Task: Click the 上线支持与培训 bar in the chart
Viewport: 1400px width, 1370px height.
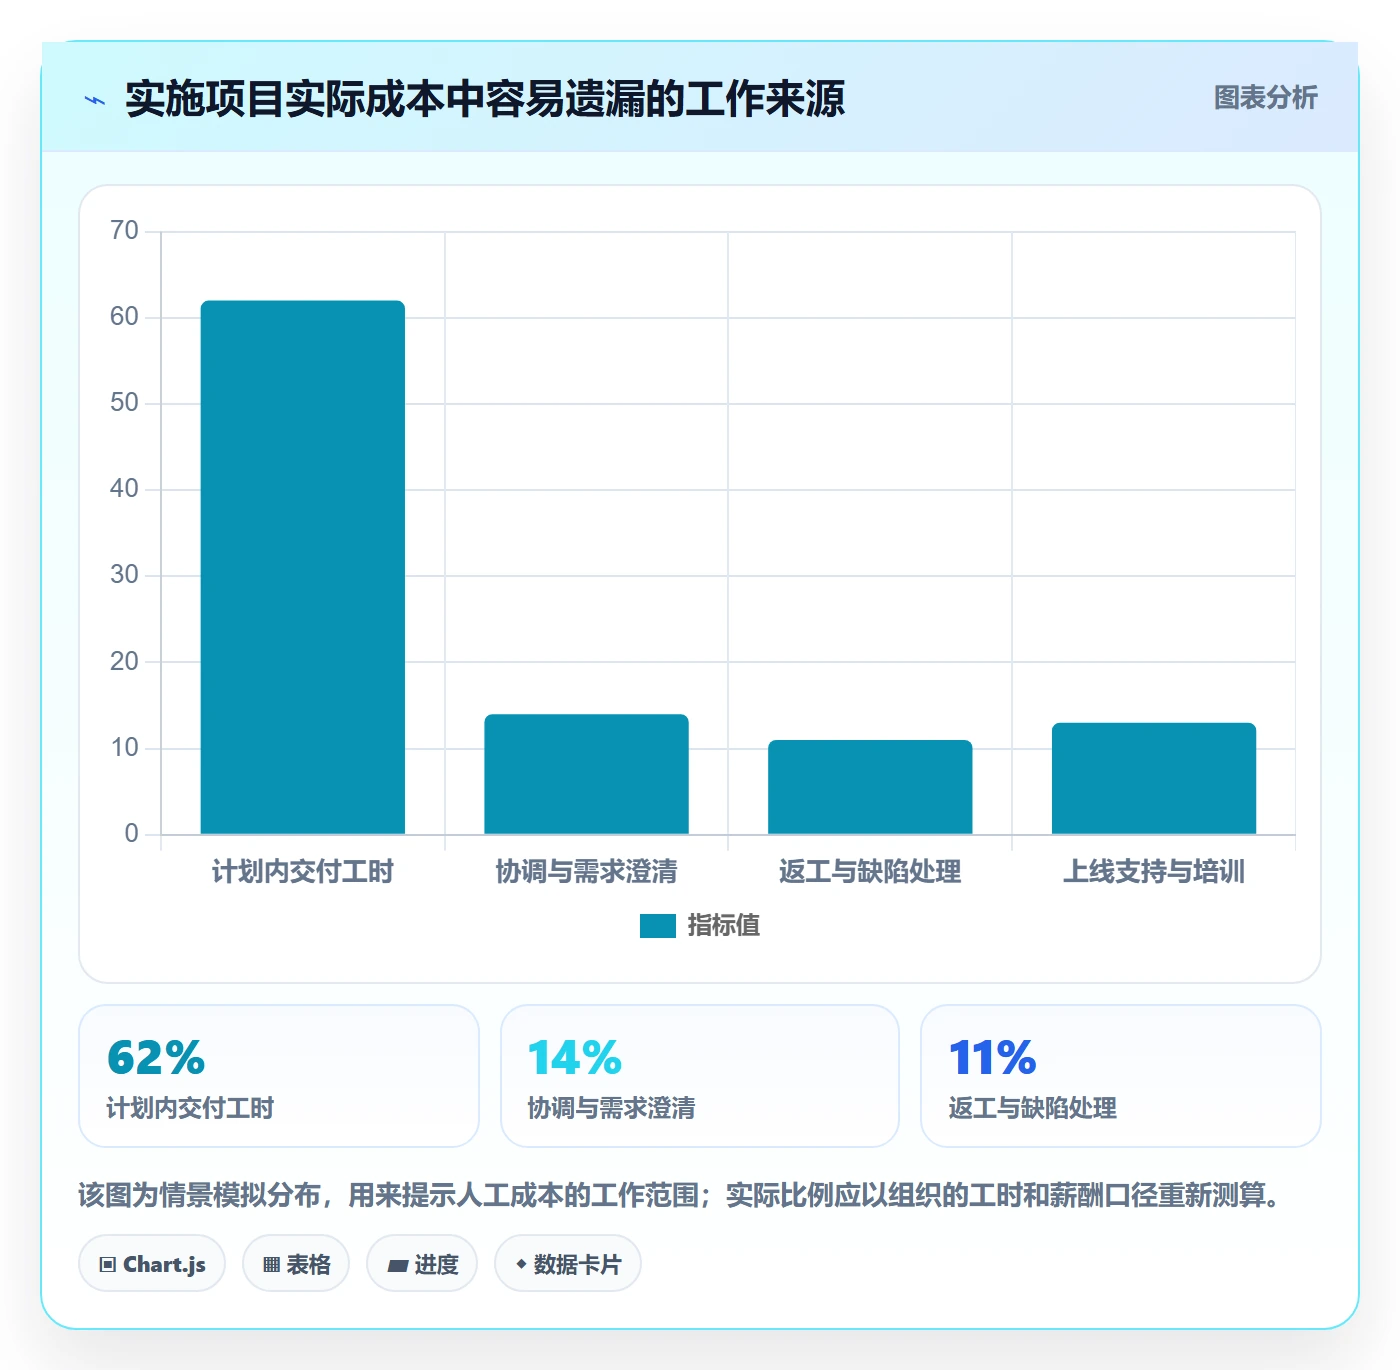Action: click(x=1154, y=778)
